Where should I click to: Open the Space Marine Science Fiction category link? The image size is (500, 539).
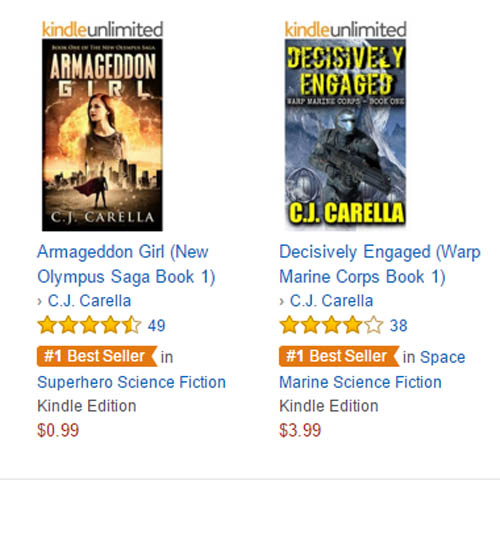(373, 370)
